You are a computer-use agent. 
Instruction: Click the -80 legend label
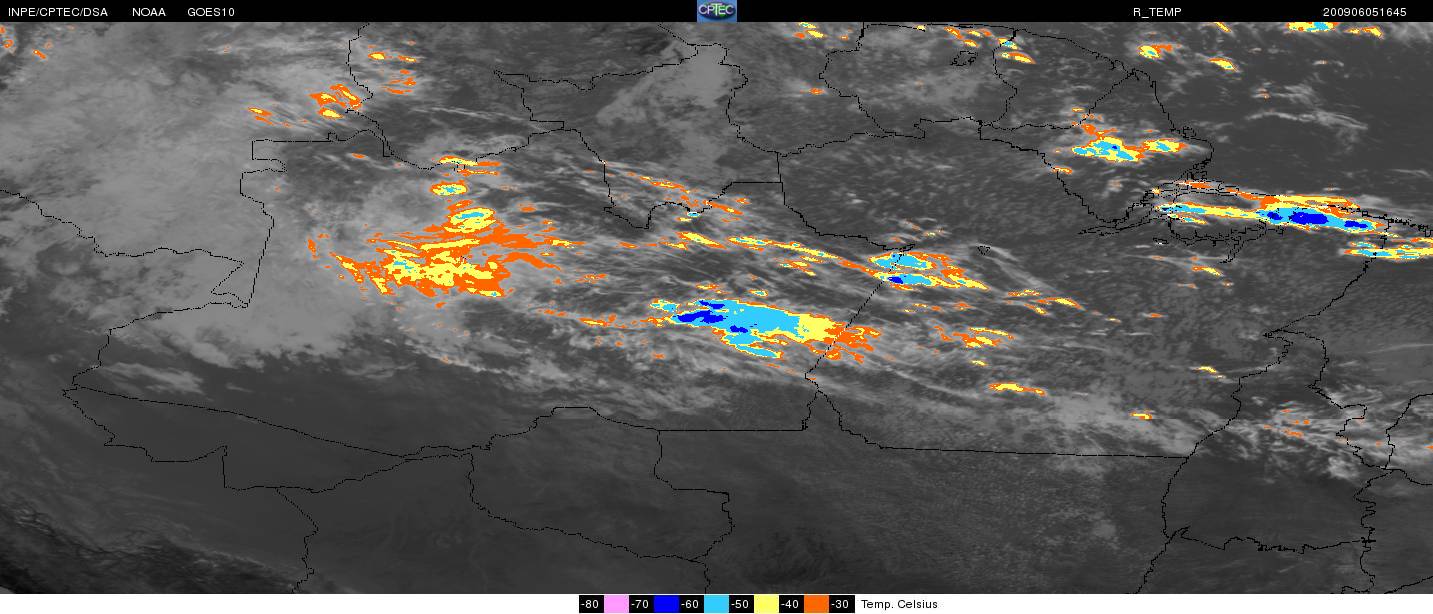591,604
